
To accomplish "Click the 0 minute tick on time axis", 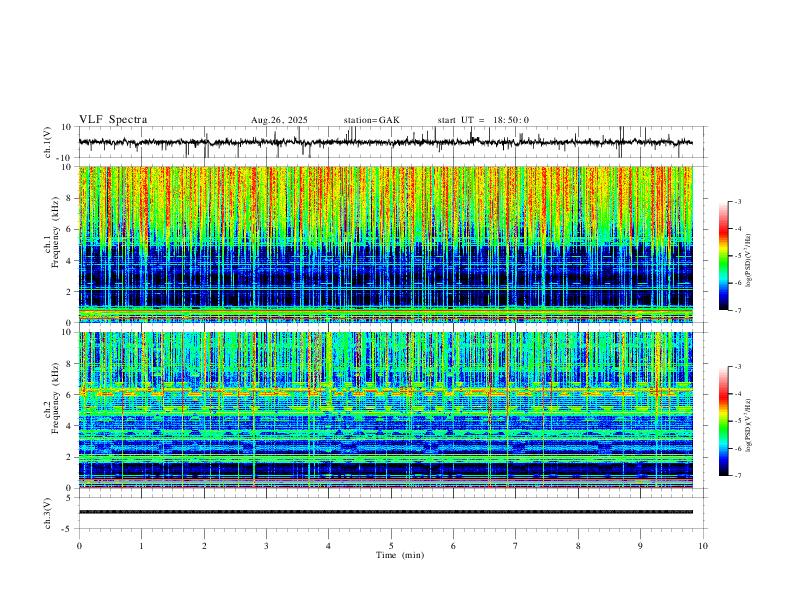I will click(79, 546).
